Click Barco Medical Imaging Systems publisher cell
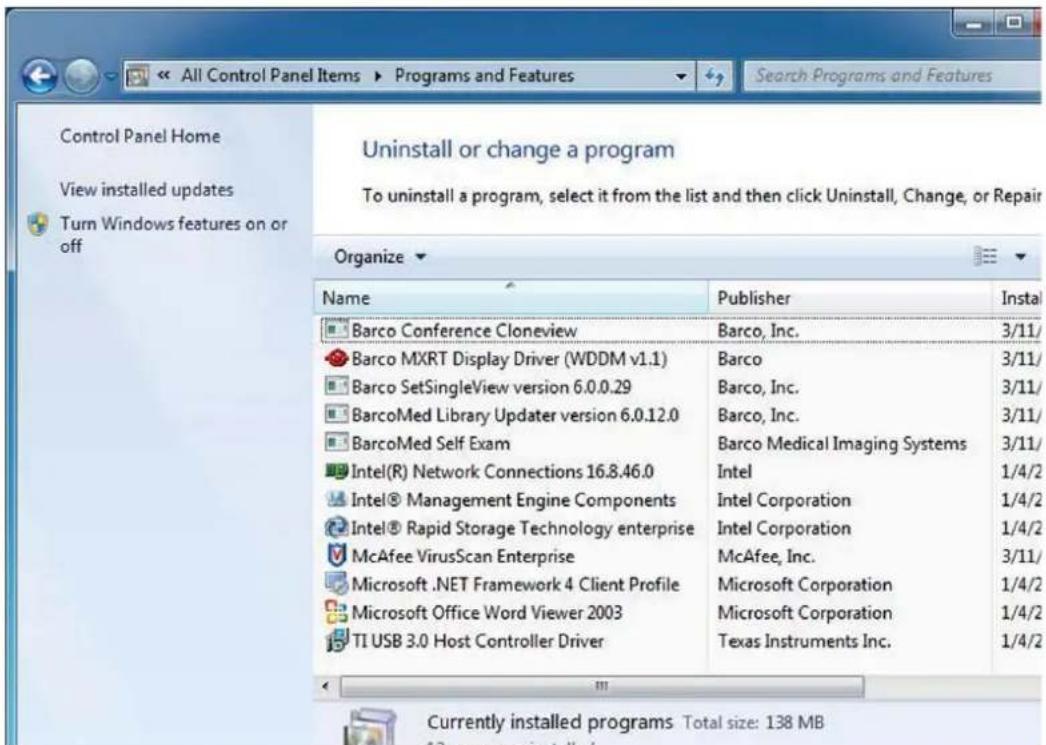 click(x=842, y=444)
